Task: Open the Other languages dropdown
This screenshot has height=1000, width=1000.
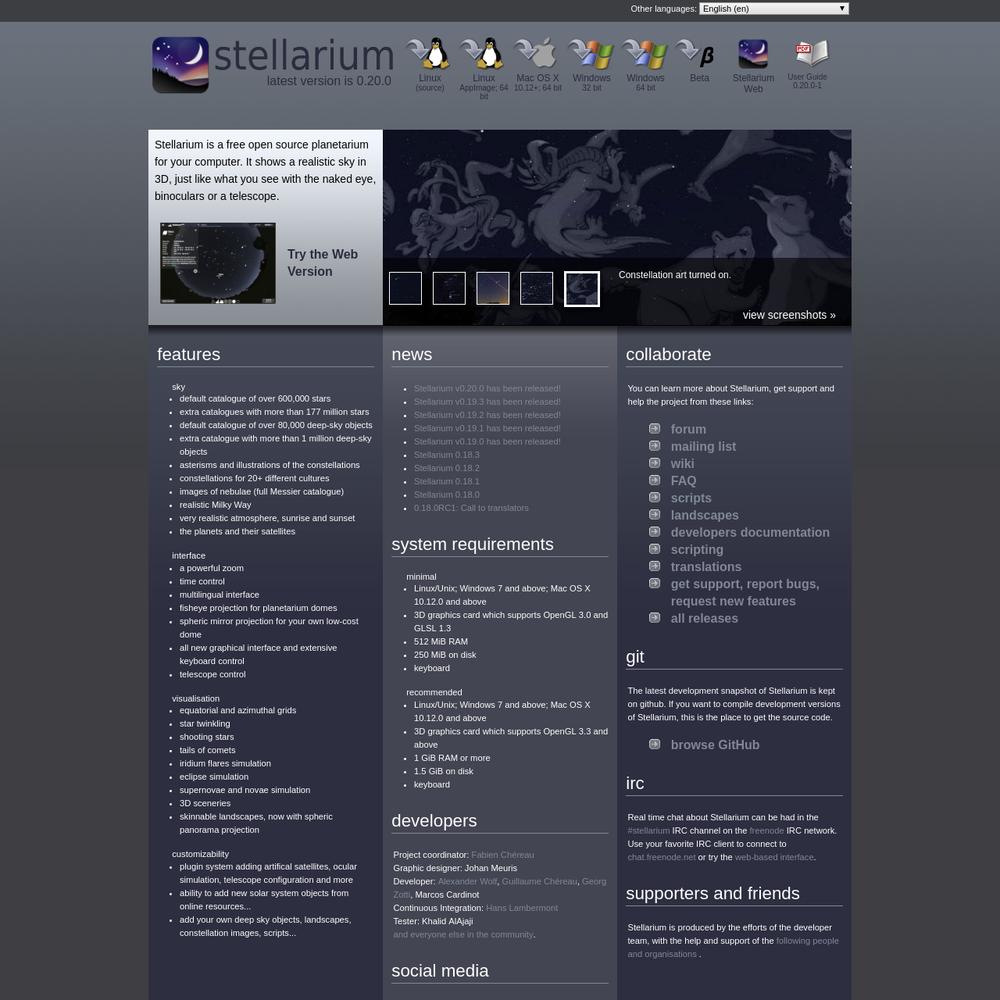Action: click(774, 8)
